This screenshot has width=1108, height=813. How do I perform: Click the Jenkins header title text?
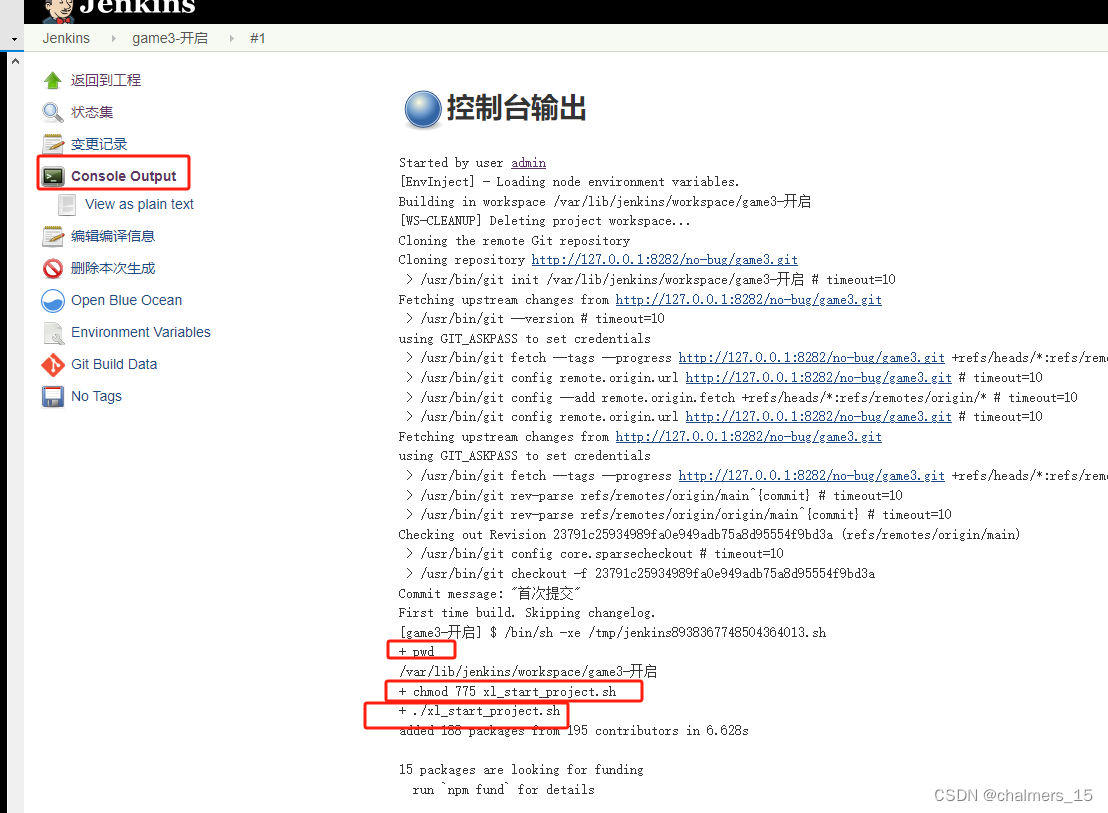[137, 7]
